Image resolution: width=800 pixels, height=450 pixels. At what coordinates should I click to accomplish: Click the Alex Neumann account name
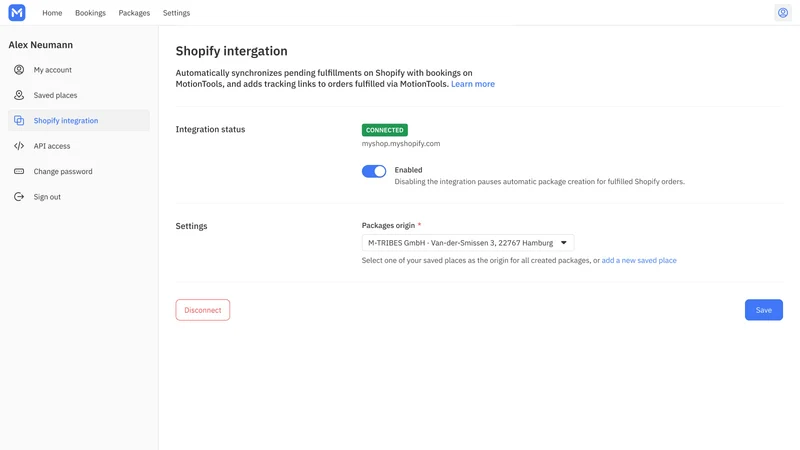click(x=41, y=45)
